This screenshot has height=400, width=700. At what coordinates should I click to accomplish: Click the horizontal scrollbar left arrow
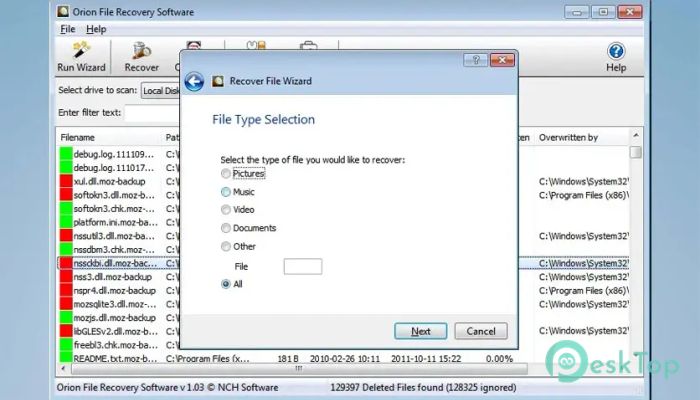pyautogui.click(x=63, y=369)
